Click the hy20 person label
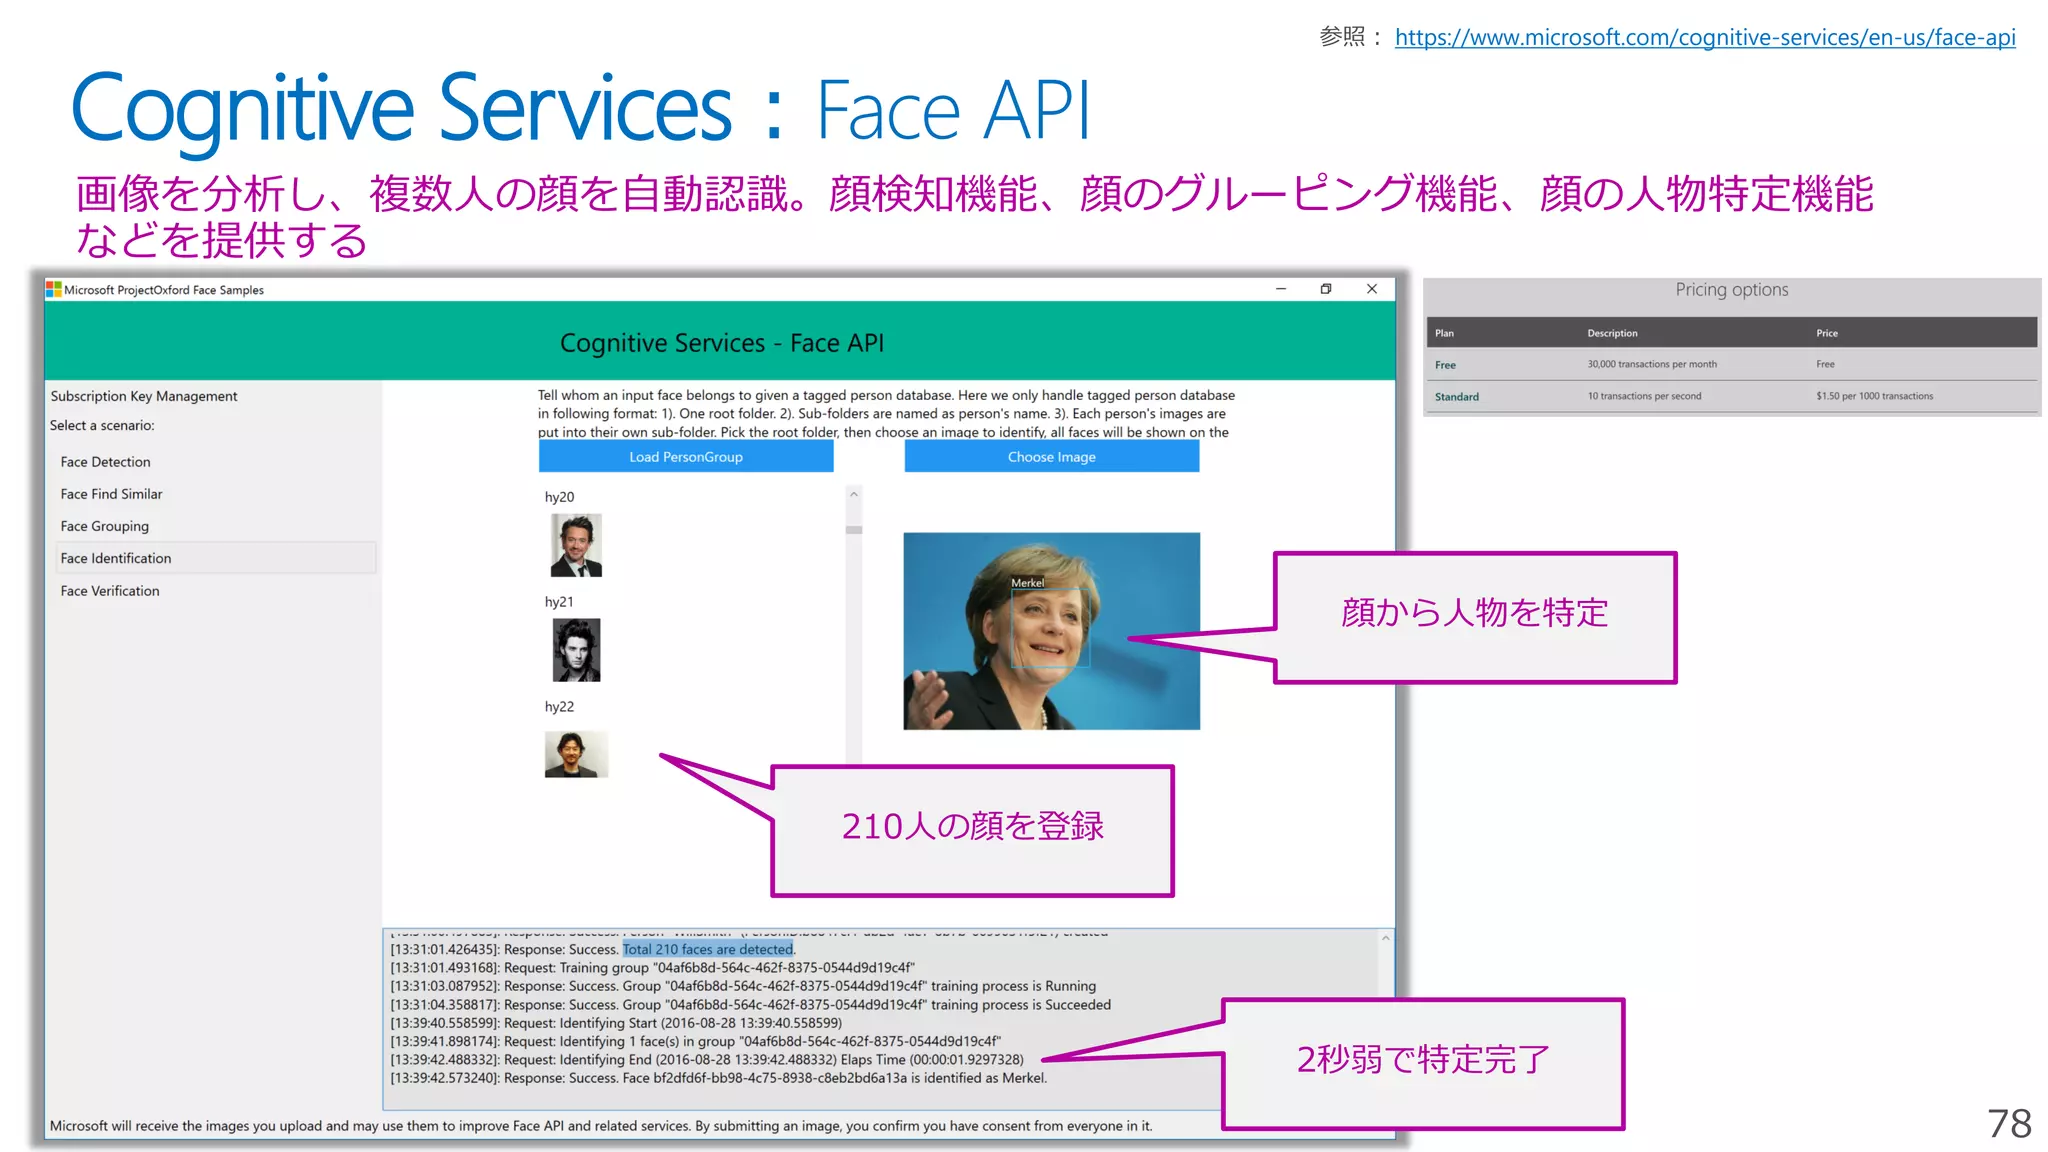 point(559,497)
